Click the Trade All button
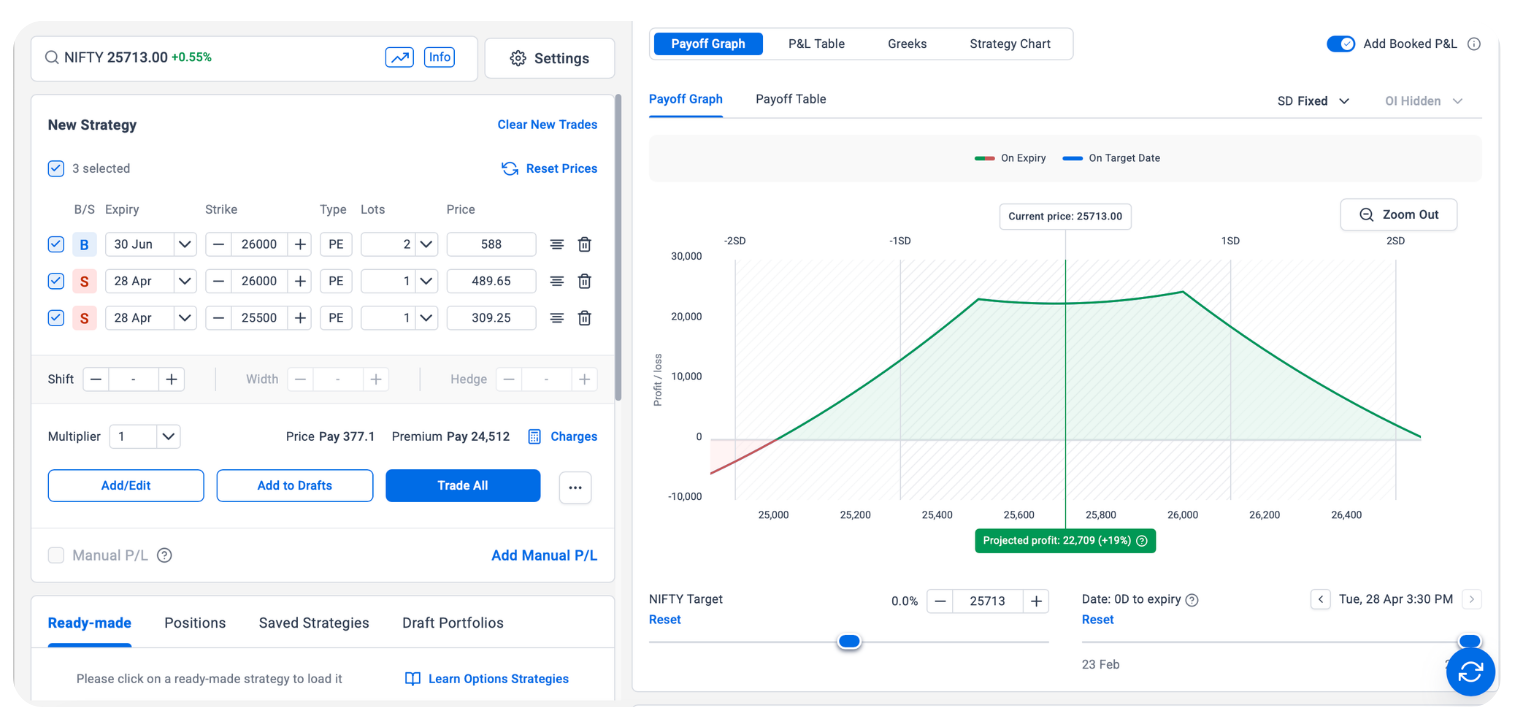The image size is (1514, 721). click(x=462, y=485)
